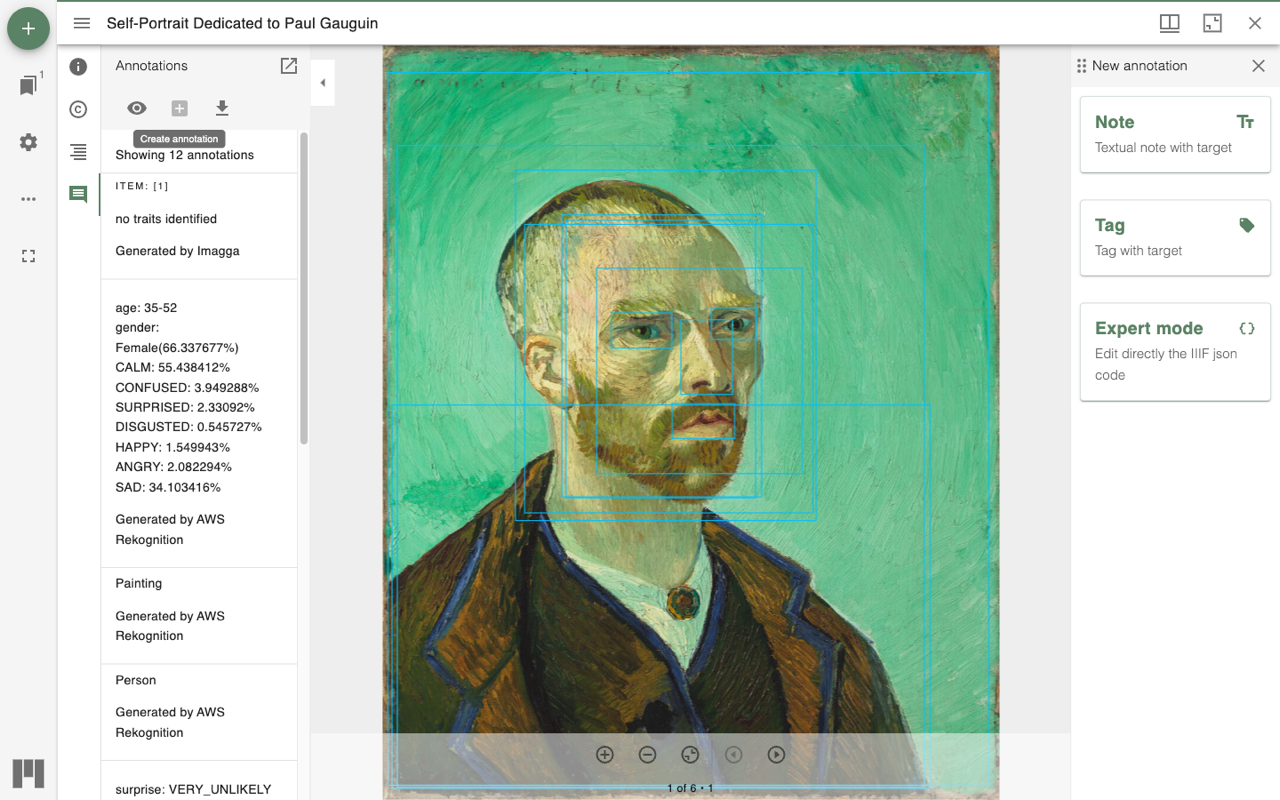The image size is (1280, 800).
Task: Close the Self-Portrait window
Action: (x=1255, y=23)
